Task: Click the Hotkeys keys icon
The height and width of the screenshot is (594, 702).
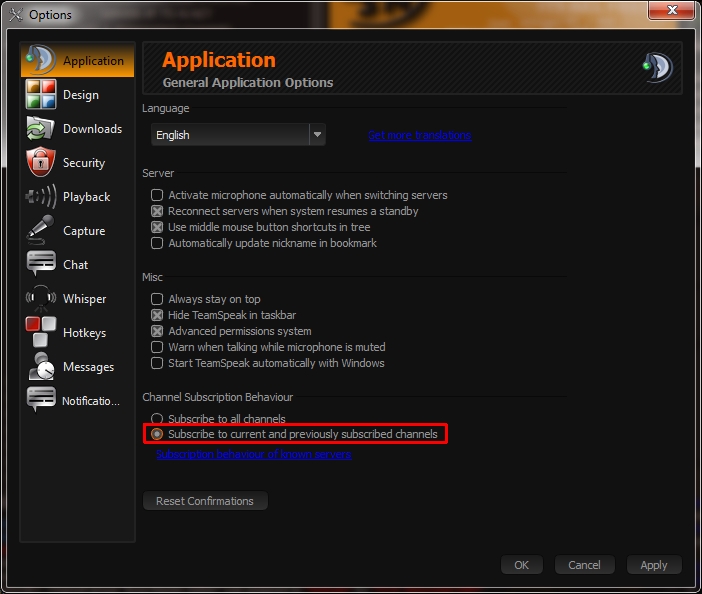Action: [x=40, y=332]
